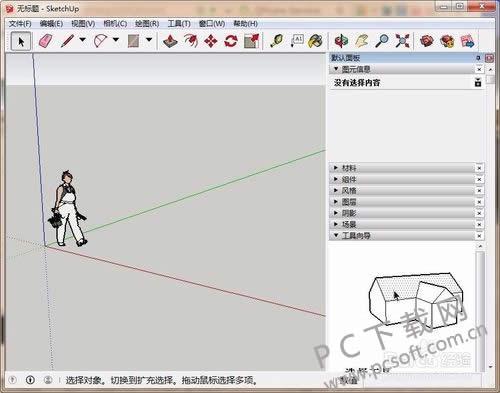Select the Rectangle shape tool
Viewport: 500px width, 393px height.
(x=133, y=41)
